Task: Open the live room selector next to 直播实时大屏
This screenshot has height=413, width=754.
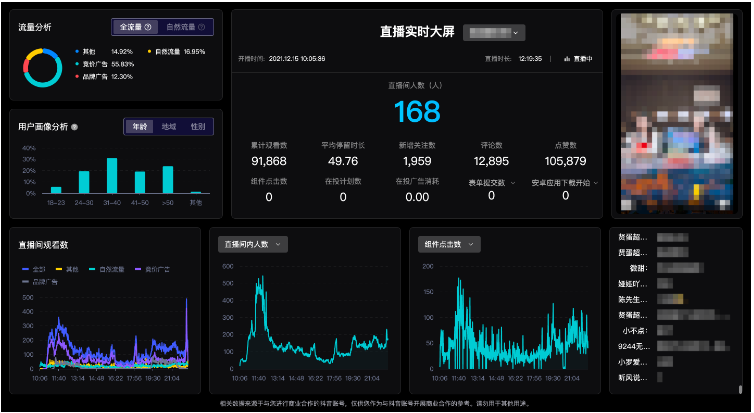Action: 494,33
